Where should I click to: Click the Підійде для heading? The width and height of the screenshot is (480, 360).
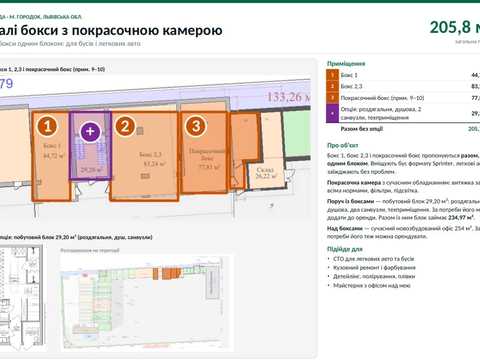(345, 249)
